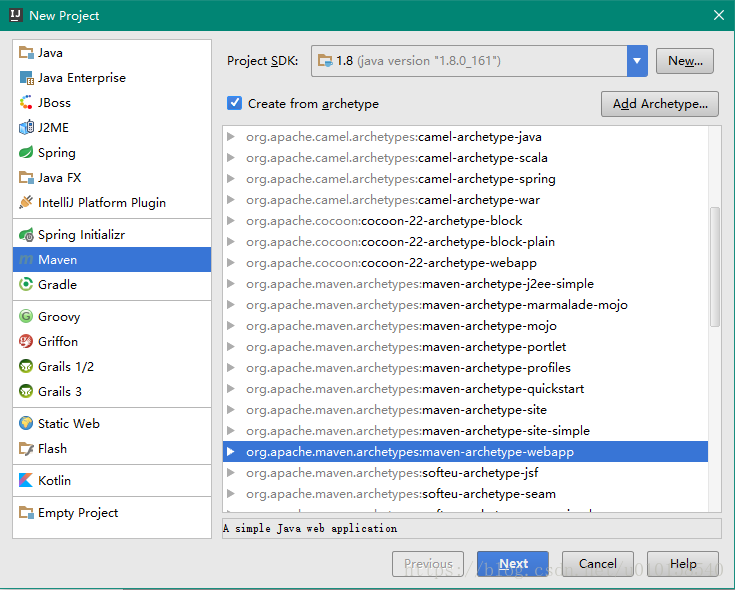
Task: Click the Java Enterprise icon
Action: tap(26, 77)
